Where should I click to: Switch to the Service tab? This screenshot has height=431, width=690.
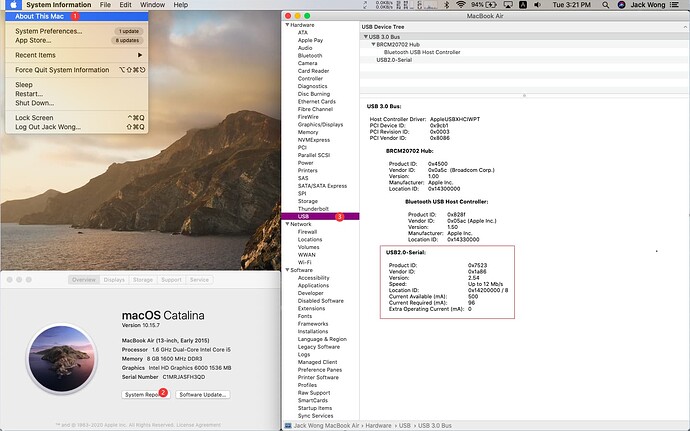pyautogui.click(x=199, y=280)
